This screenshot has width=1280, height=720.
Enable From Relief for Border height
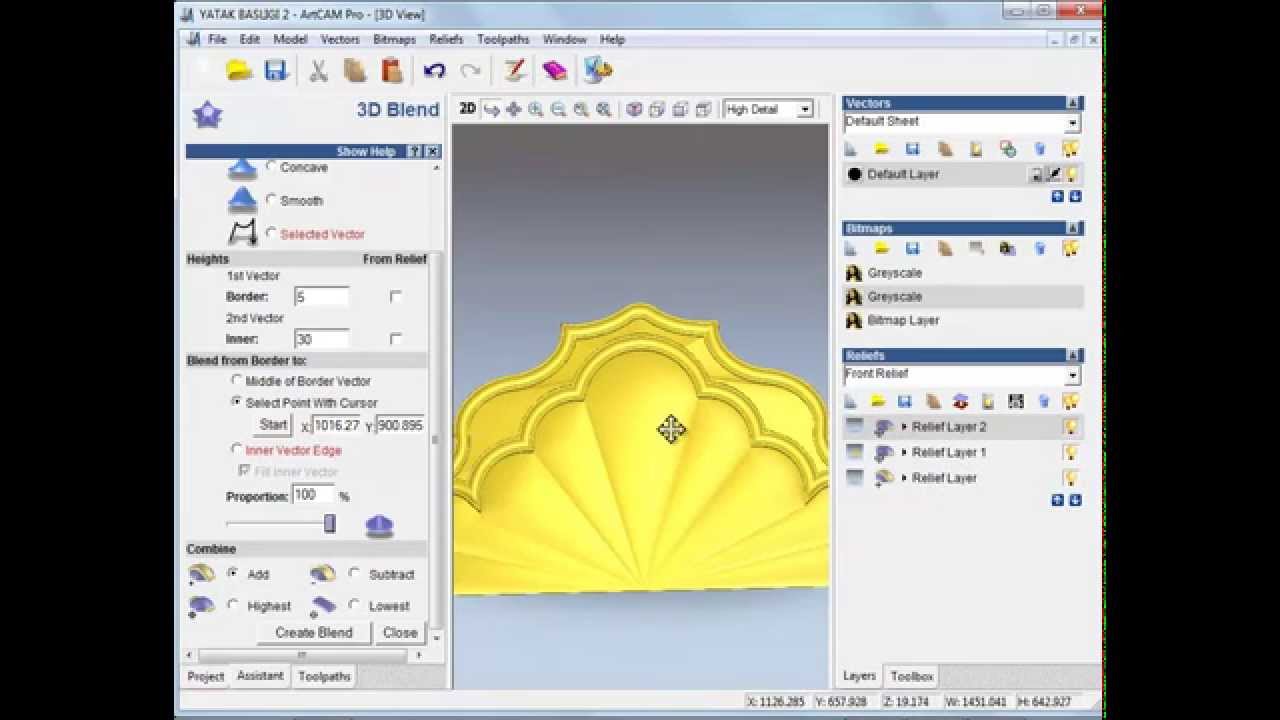pos(395,297)
